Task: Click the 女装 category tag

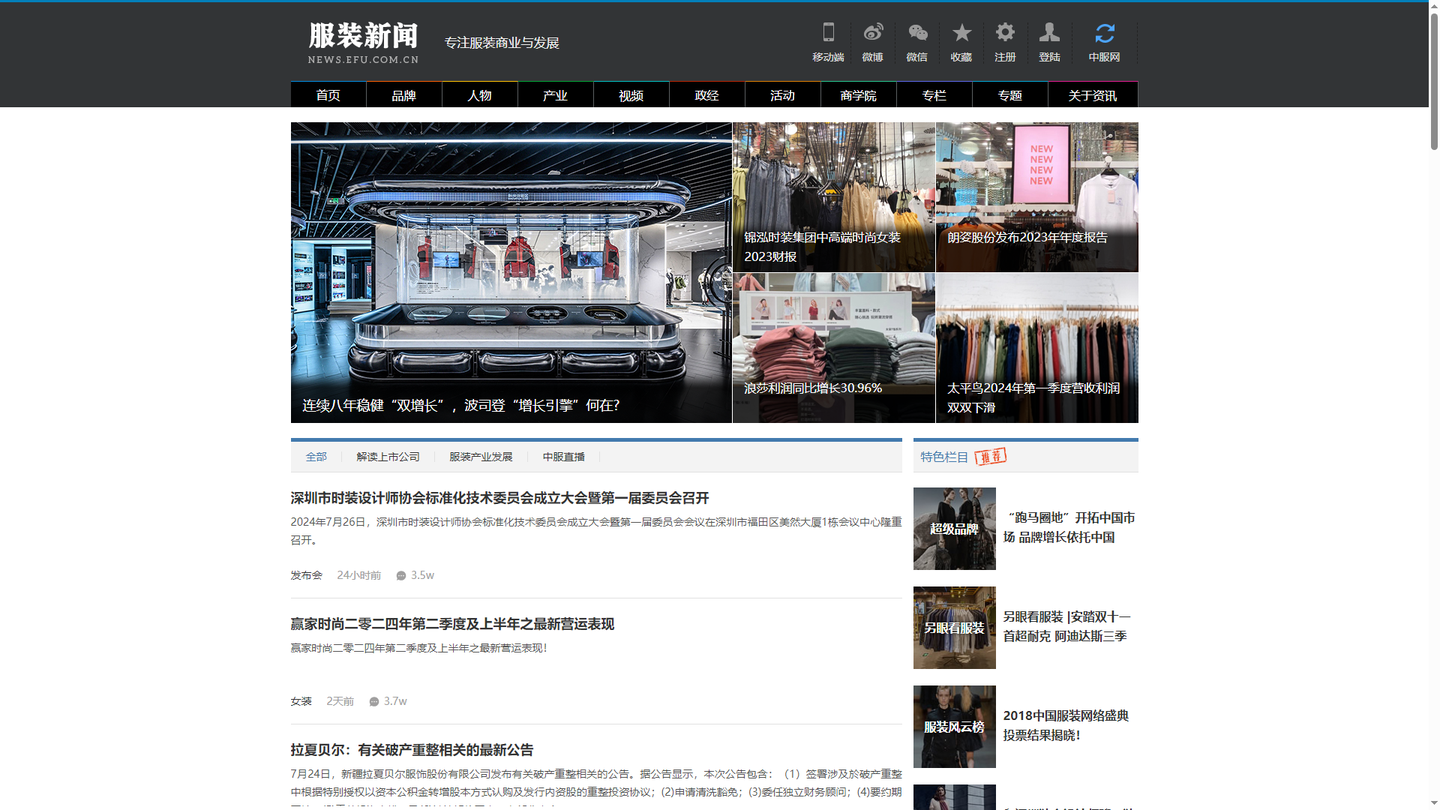Action: (x=301, y=702)
